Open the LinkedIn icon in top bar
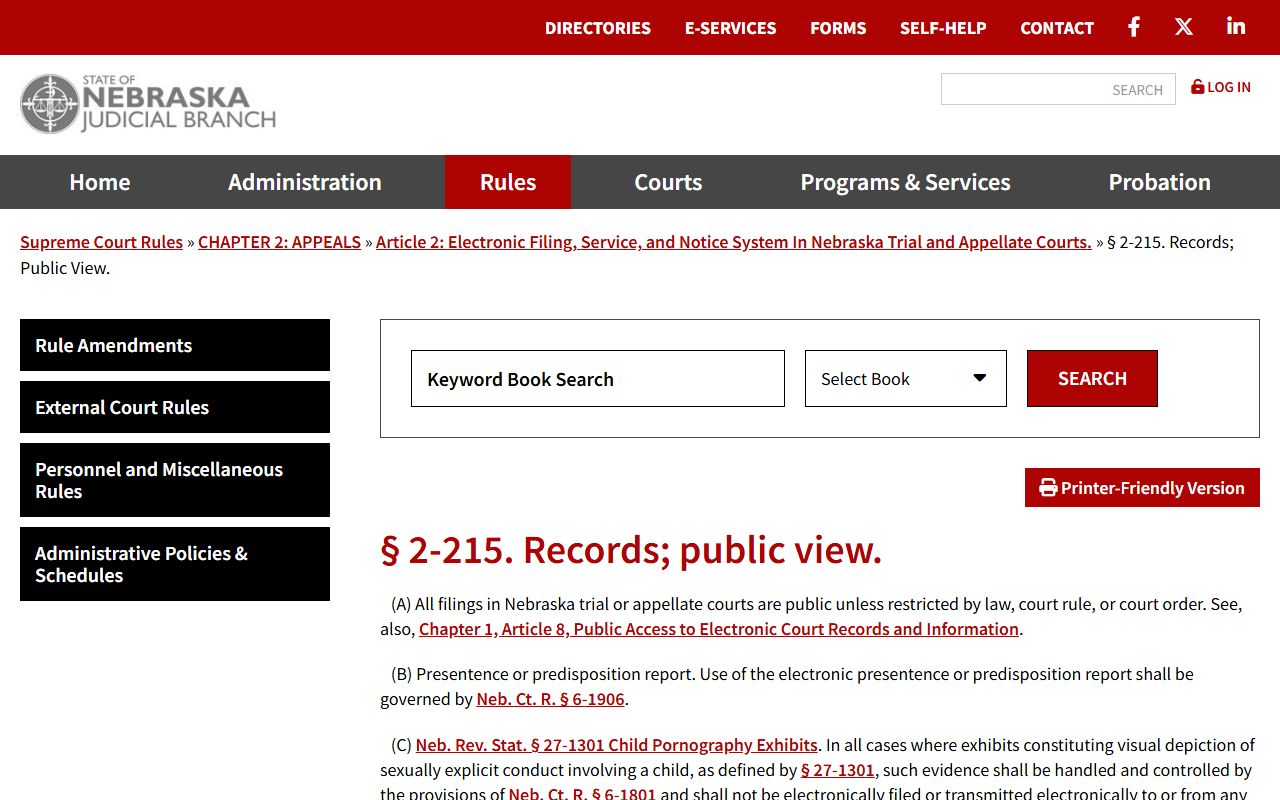 coord(1236,27)
